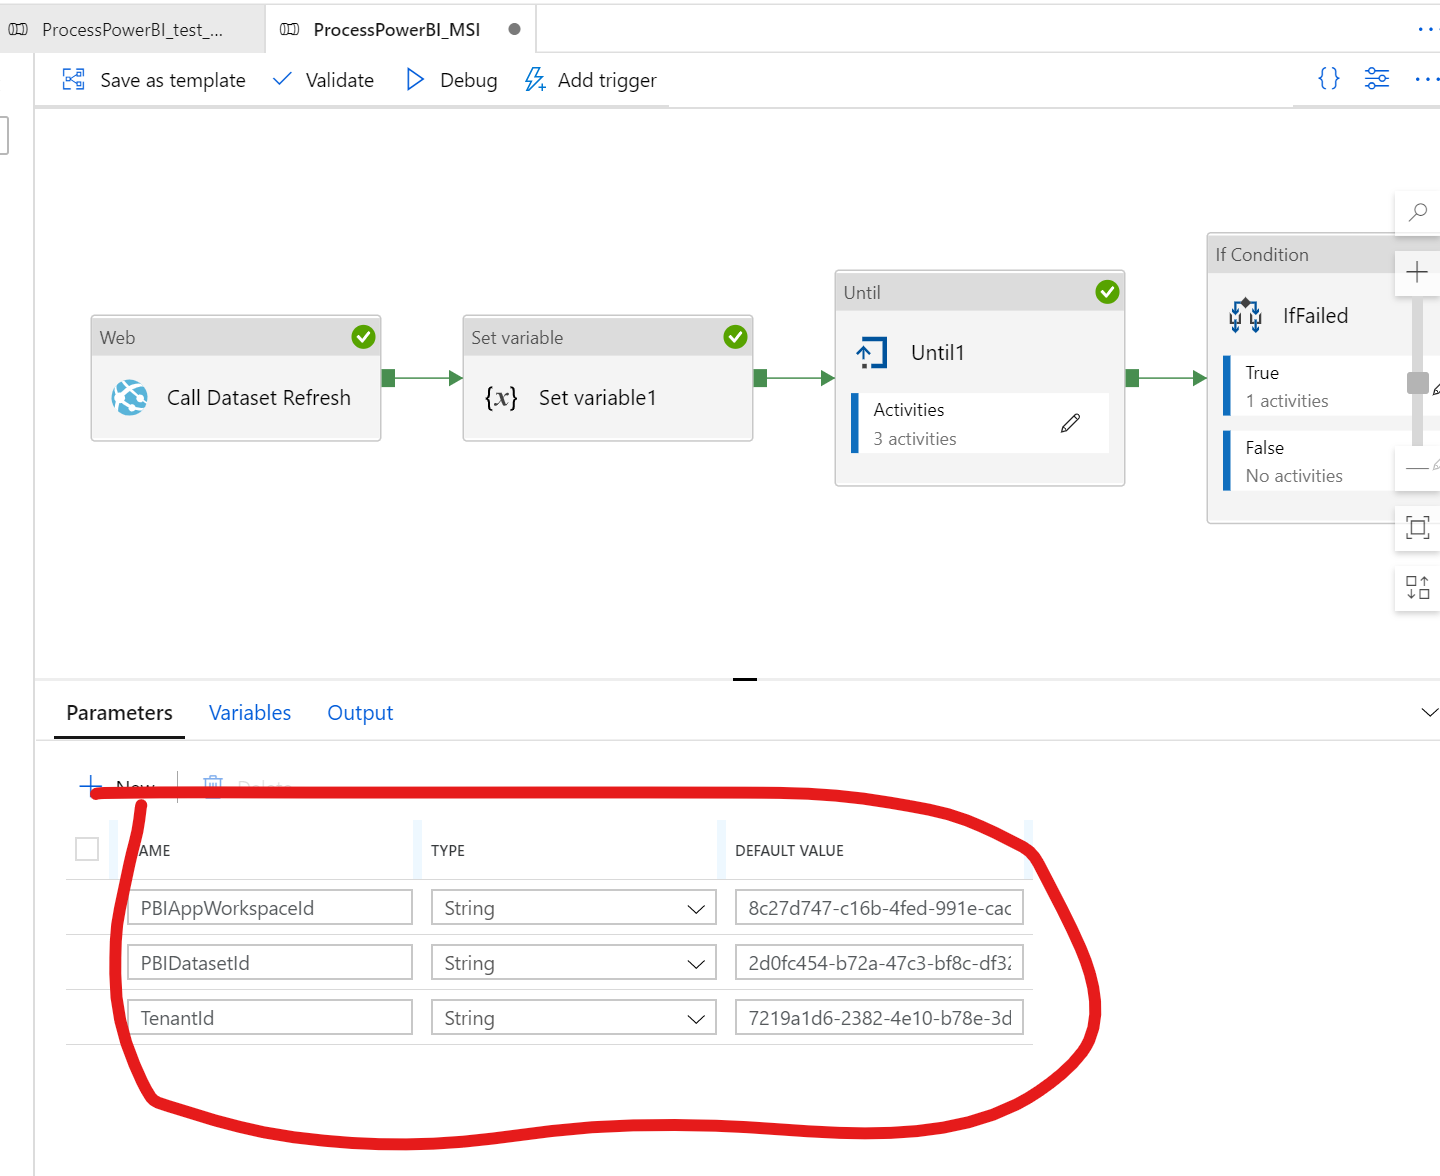Open the pipeline properties sliders icon
This screenshot has height=1176, width=1440.
(1377, 78)
